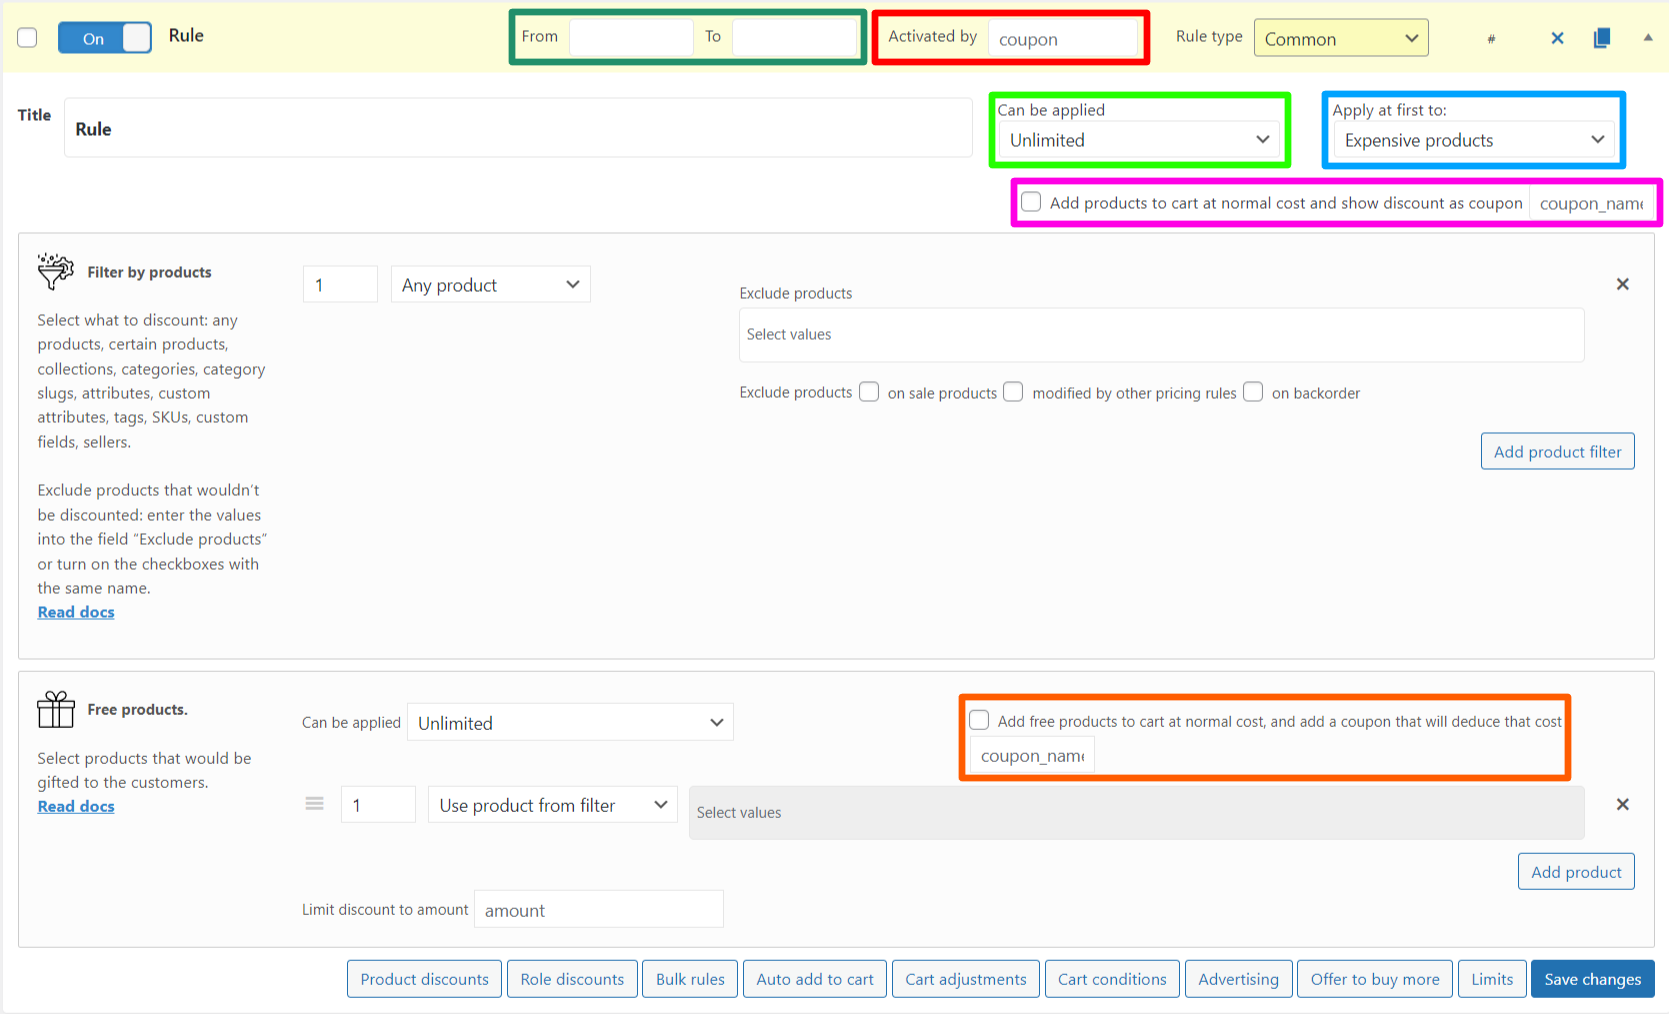Open Read docs link under Filter by products
This screenshot has height=1014, width=1669.
[x=76, y=612]
